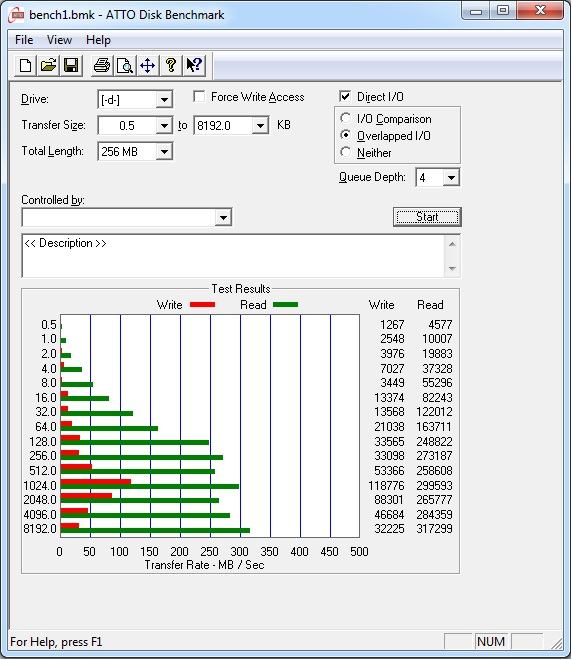Click the 512.0 transfer size row label
572x660 pixels.
(x=43, y=471)
